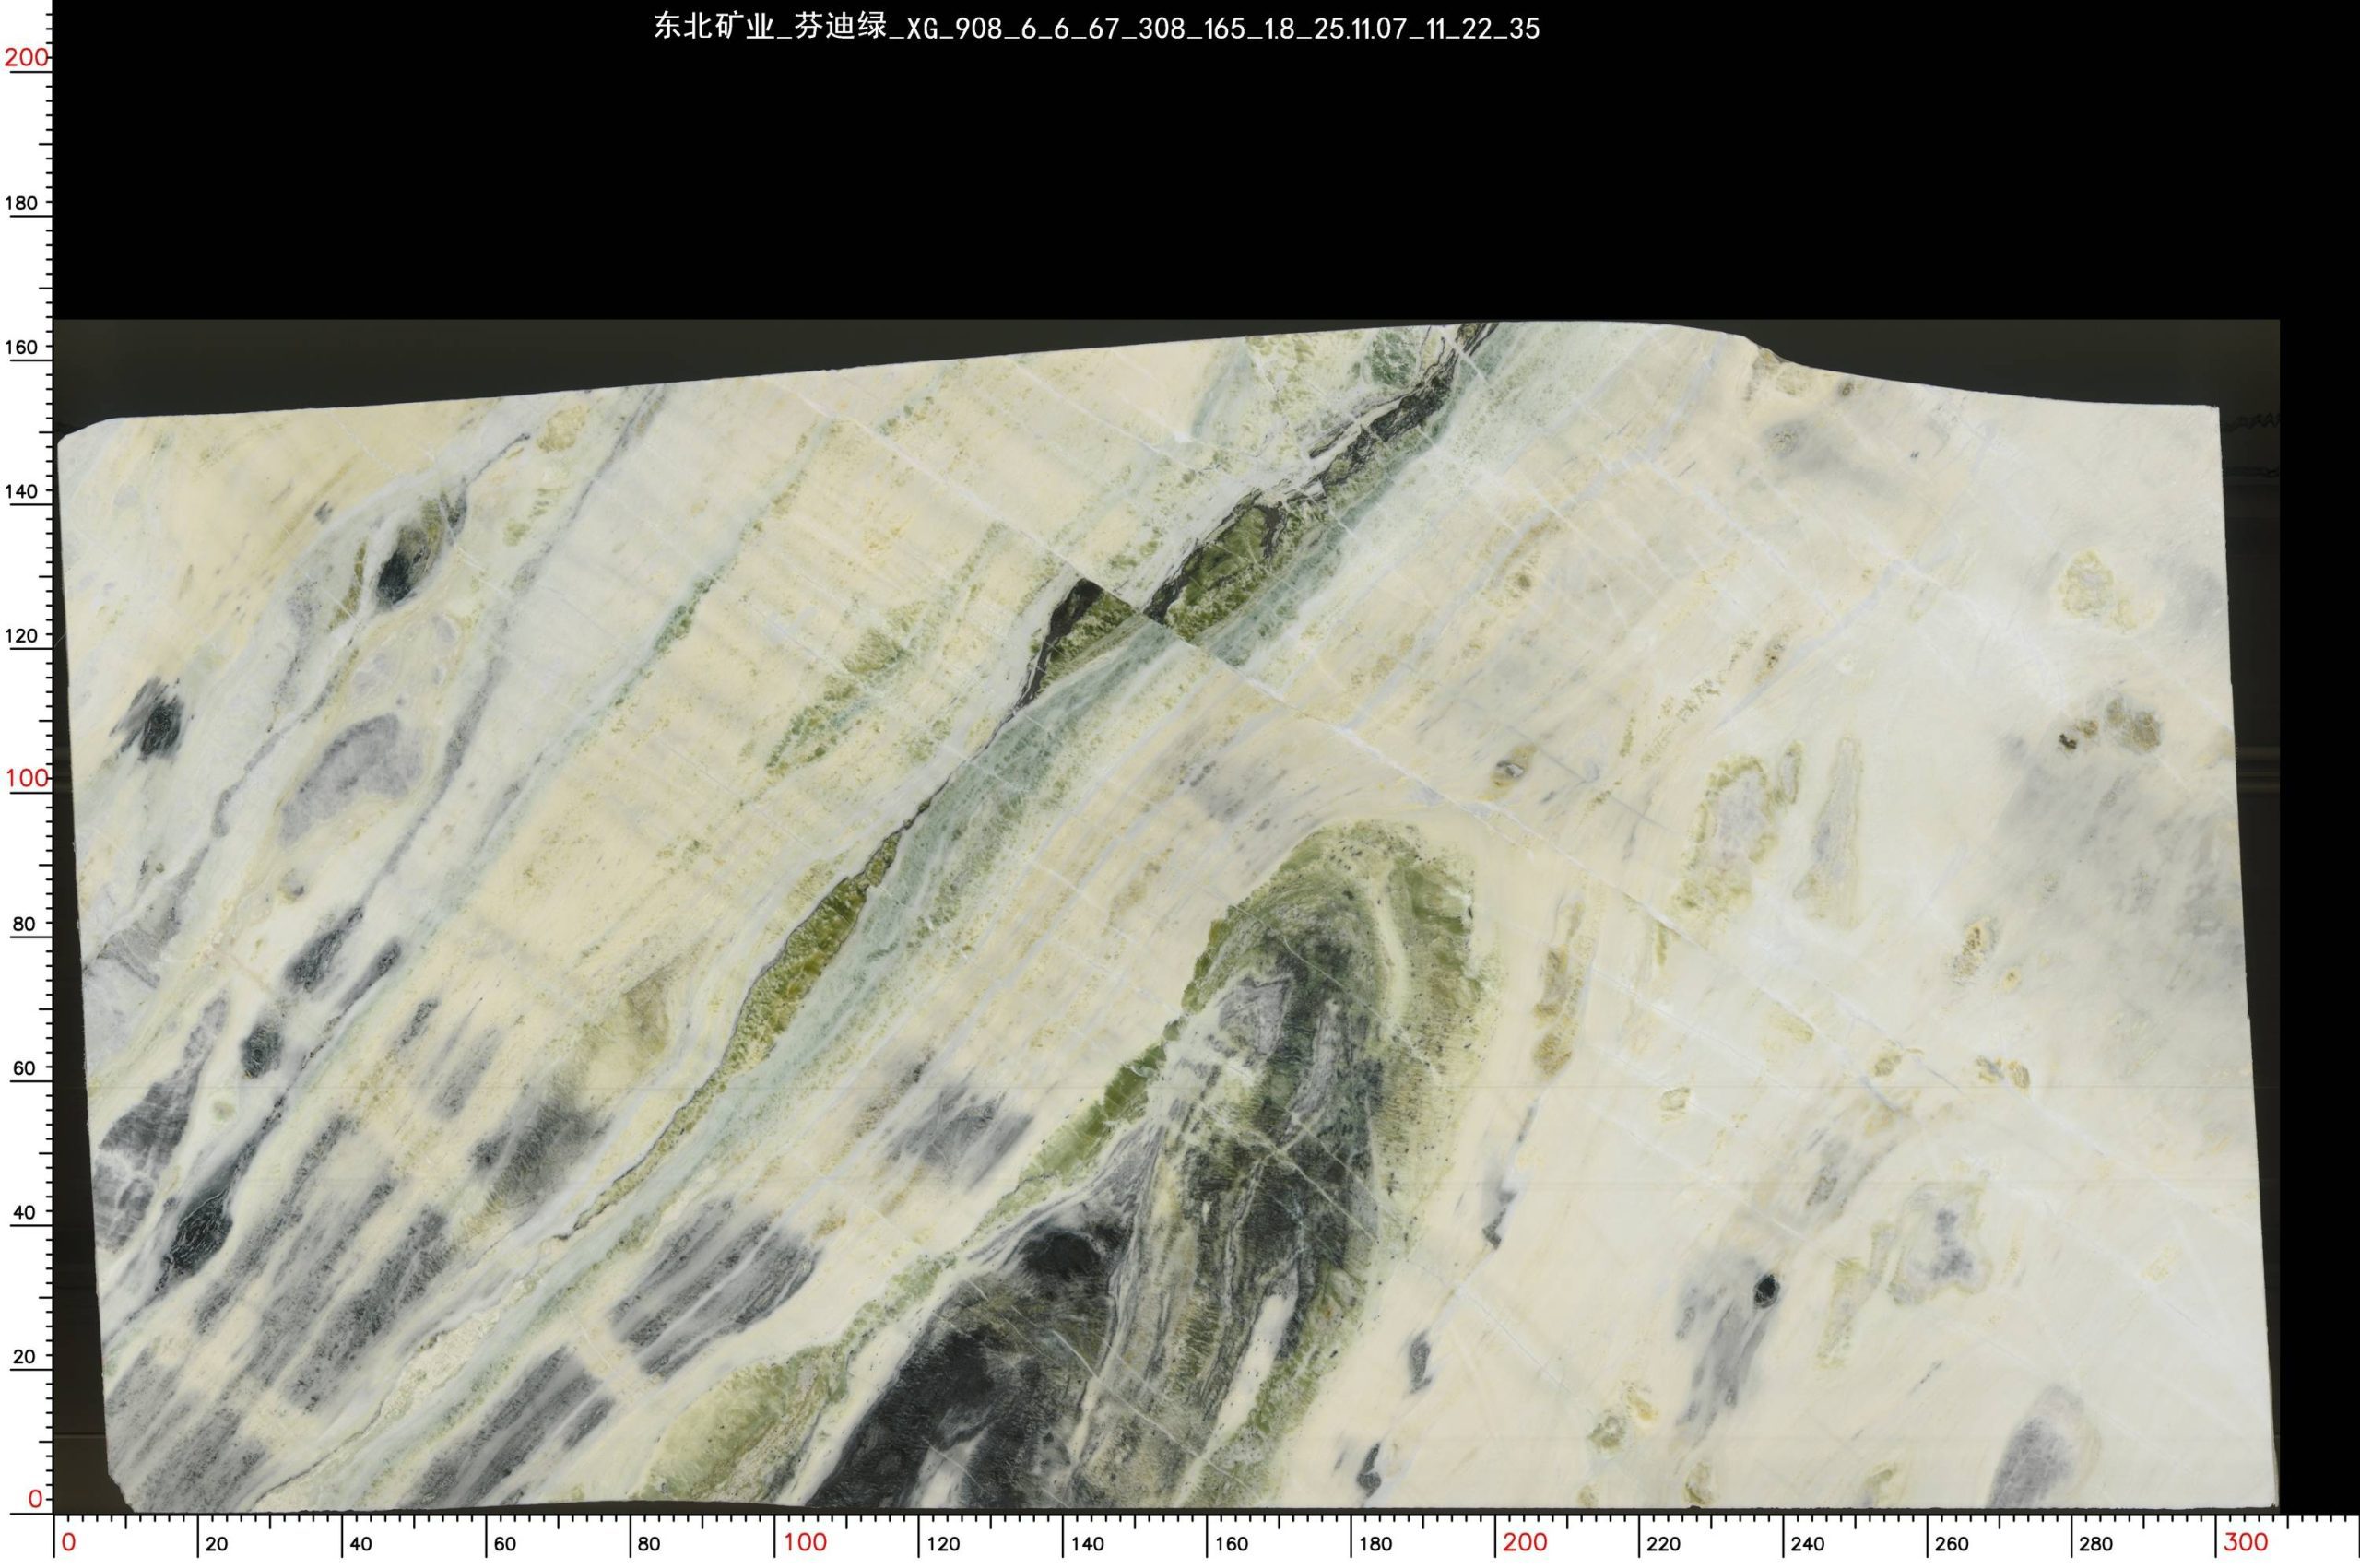Click the small black spot in lower-right slab
The image size is (2360, 1568).
point(1766,1288)
